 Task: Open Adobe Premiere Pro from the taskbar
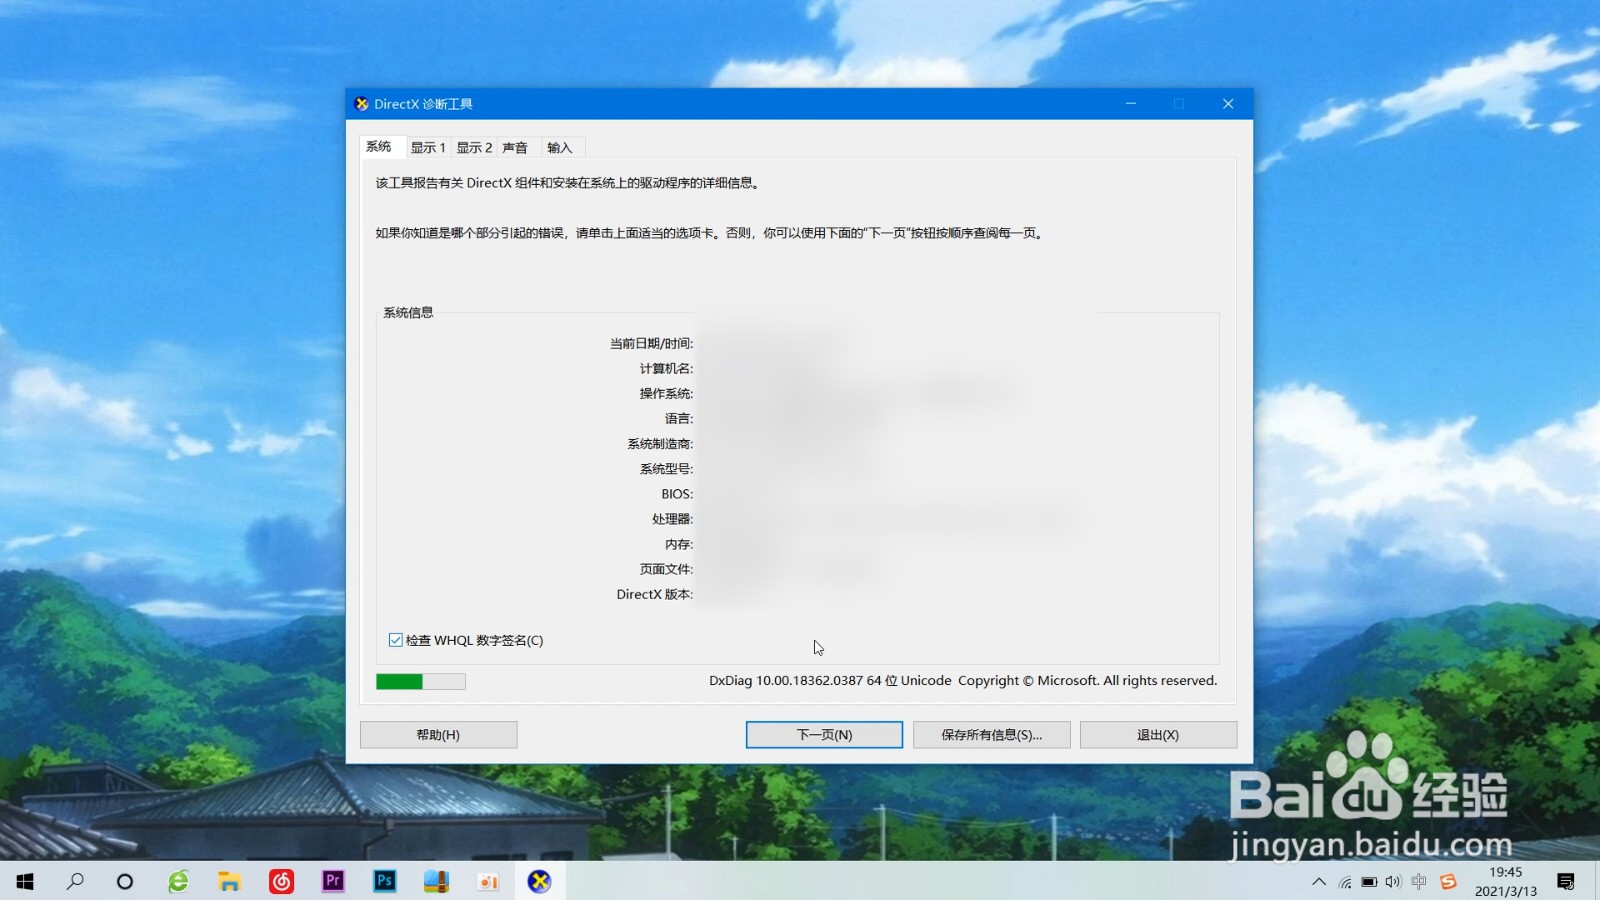click(x=333, y=882)
